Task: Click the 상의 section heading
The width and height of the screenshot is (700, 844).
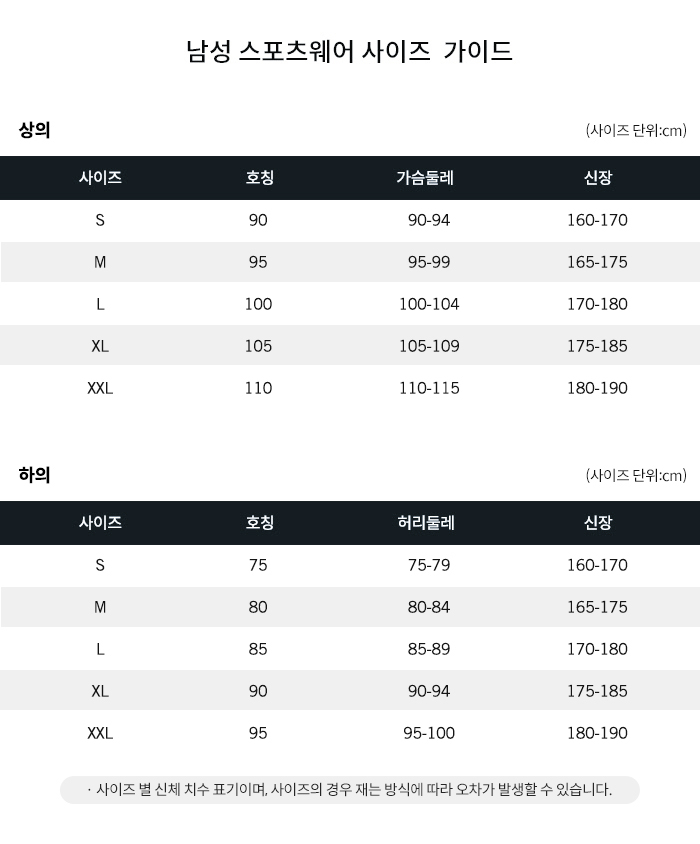Action: pos(34,130)
